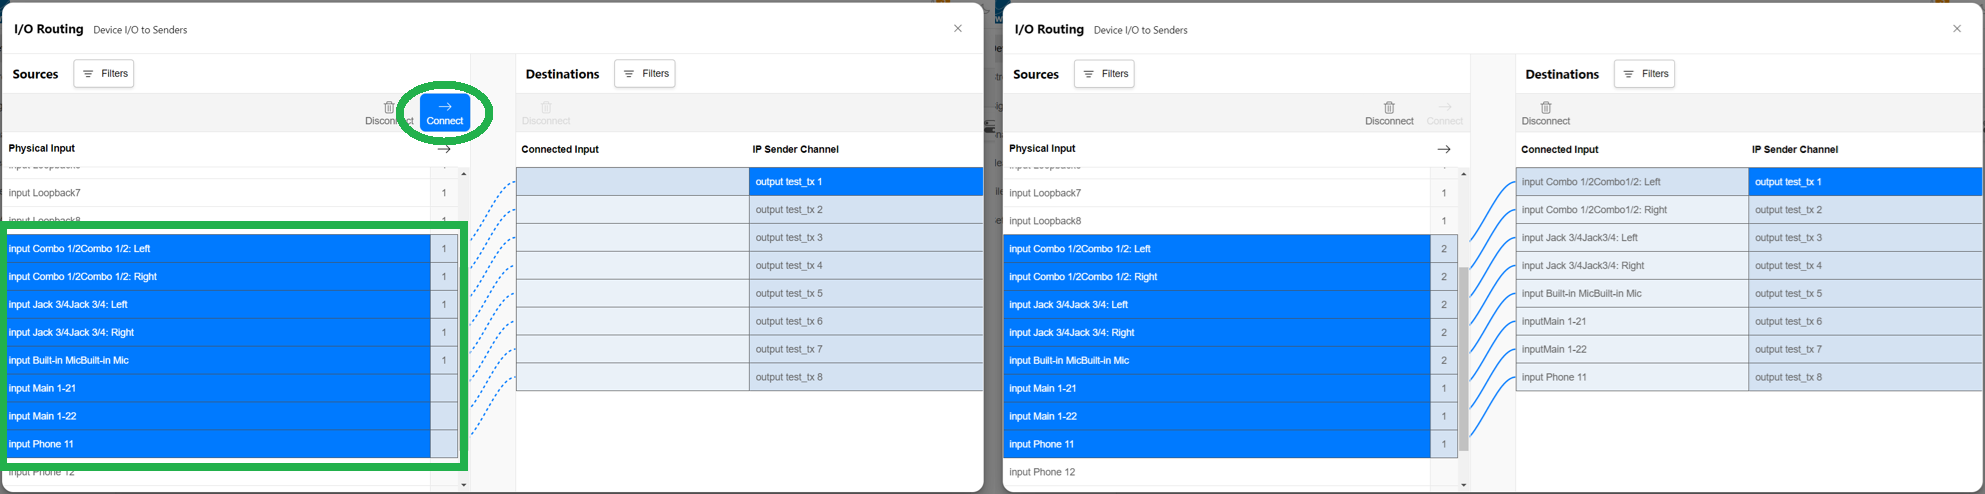Click the scroll-down arrow of the left Sources list
The width and height of the screenshot is (1985, 494).
coord(463,485)
